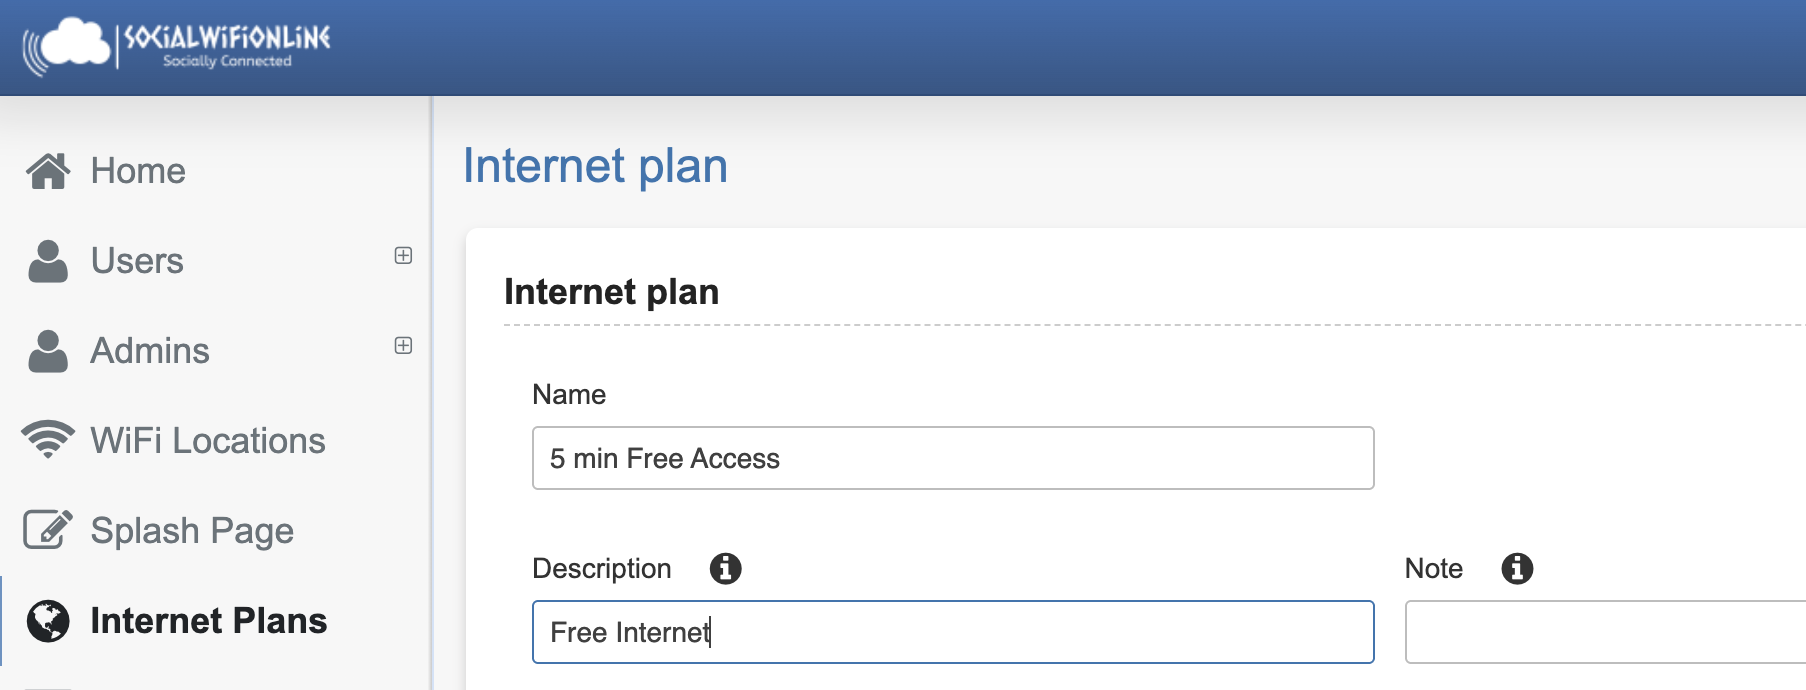Screen dimensions: 1806x690
Task: Open the Admins menu label
Action: coord(150,351)
